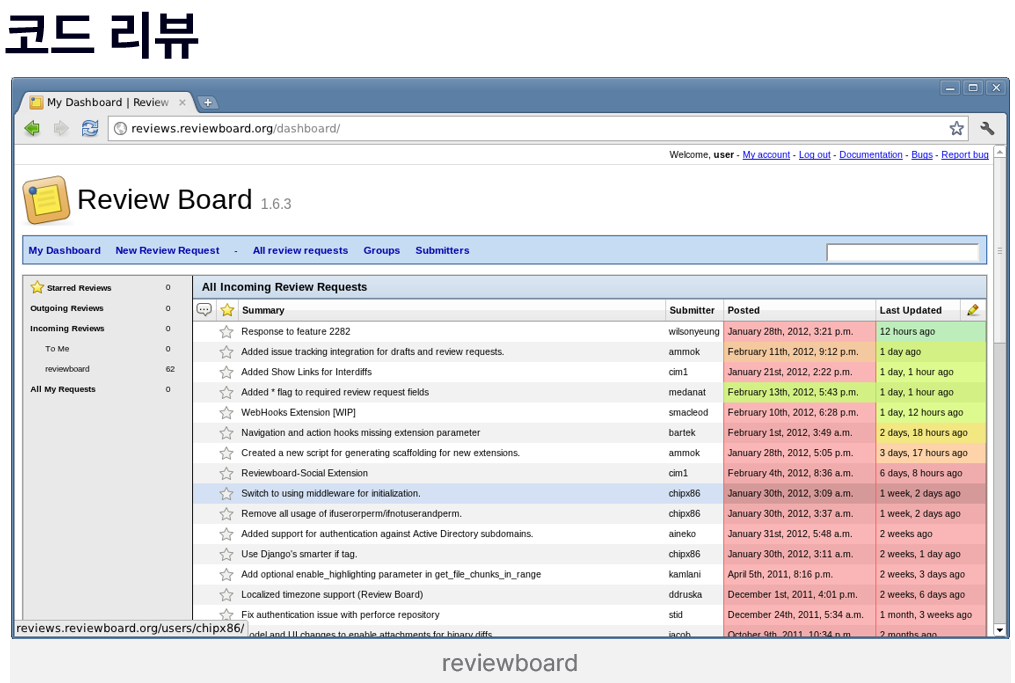Screen dimensions: 1015x683
Task: Star the Remove all usage of ifuserorperm request
Action: [226, 513]
